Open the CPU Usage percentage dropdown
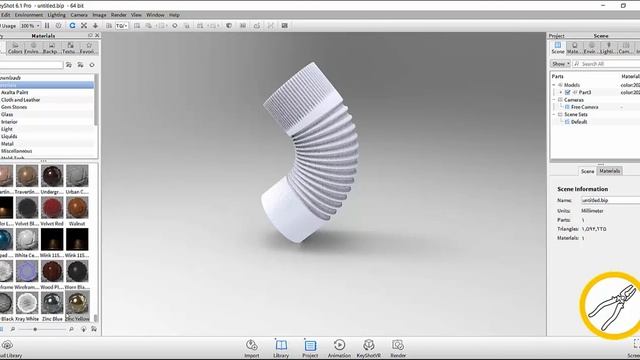This screenshot has width=640, height=360. pyautogui.click(x=30, y=26)
